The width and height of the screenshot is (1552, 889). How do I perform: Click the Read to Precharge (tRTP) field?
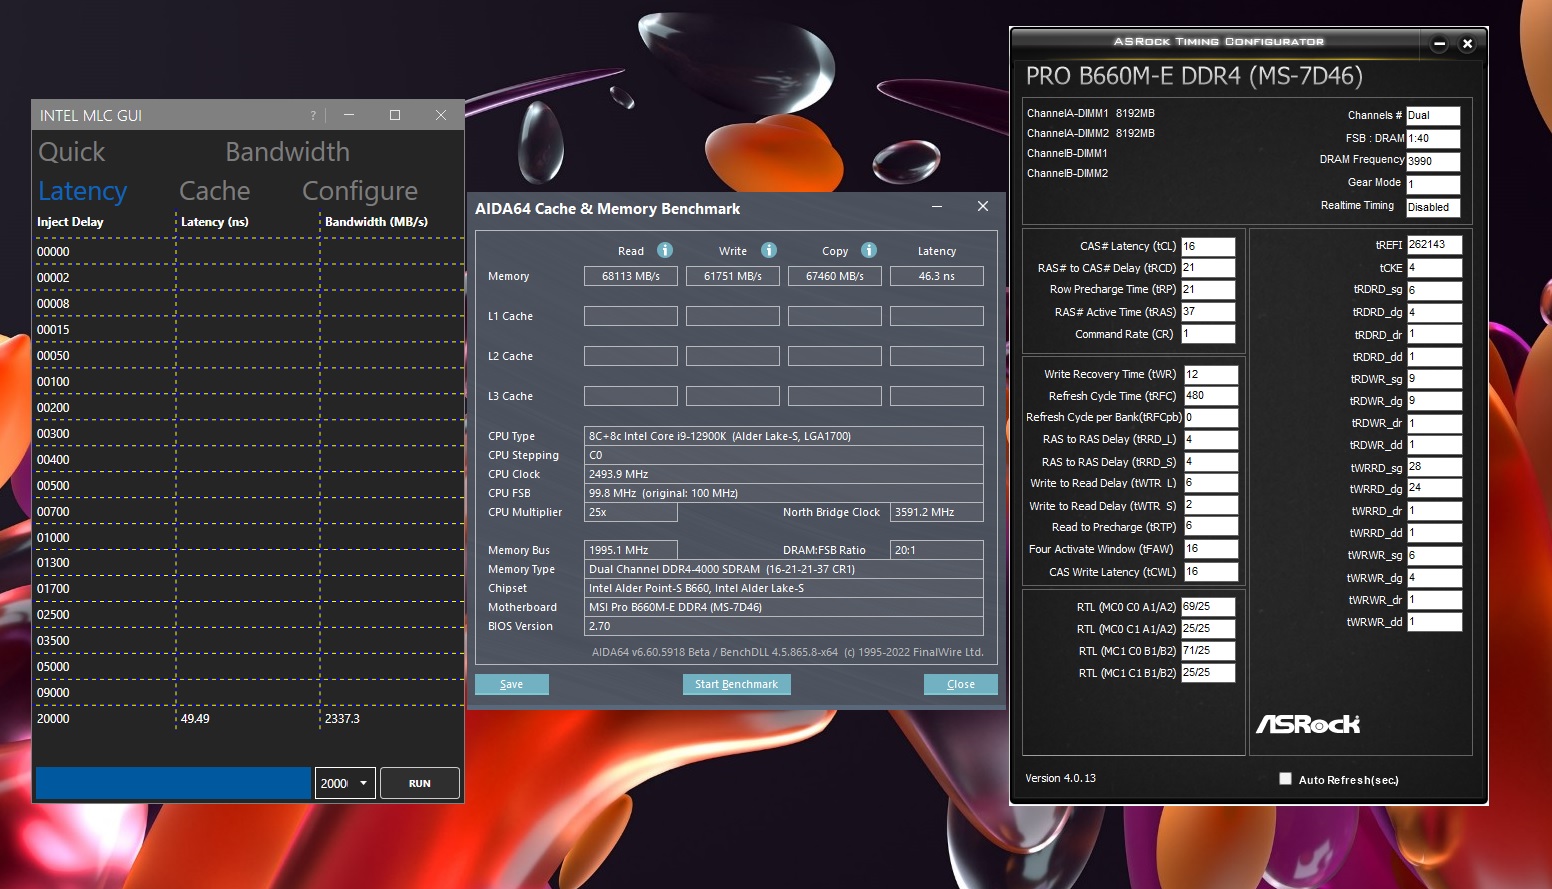click(x=1211, y=526)
